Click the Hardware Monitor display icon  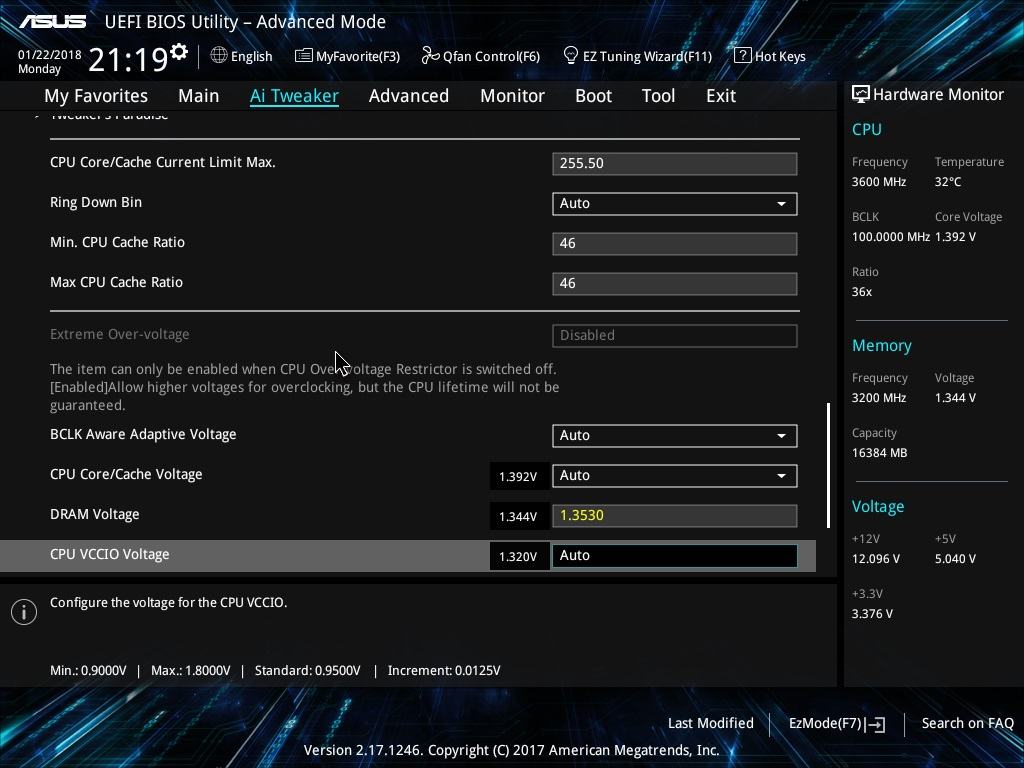860,95
